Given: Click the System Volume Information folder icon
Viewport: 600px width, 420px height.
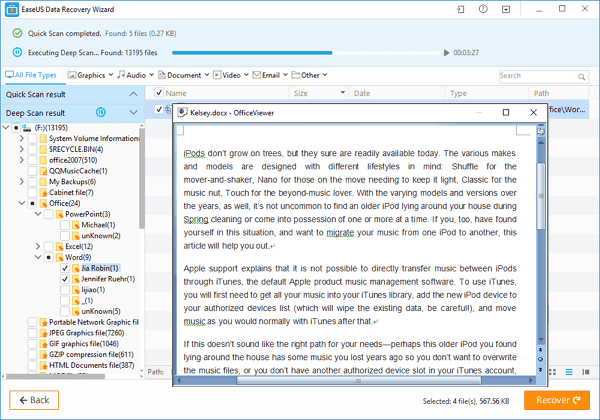Looking at the screenshot, I should point(42,138).
